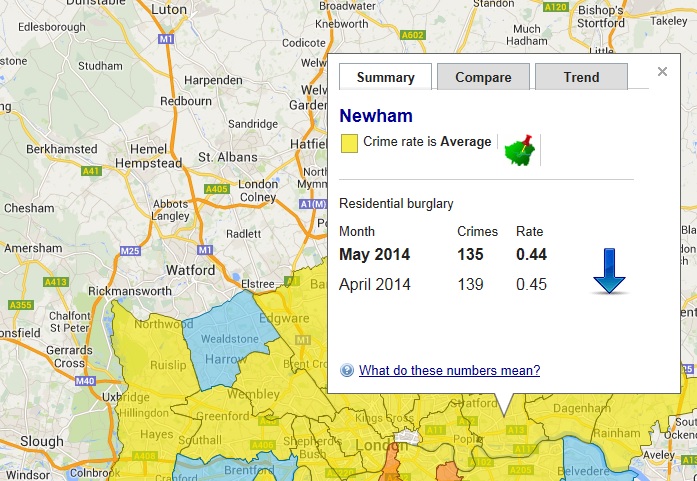697x481 pixels.
Task: Open the Trend tab
Action: click(x=581, y=77)
